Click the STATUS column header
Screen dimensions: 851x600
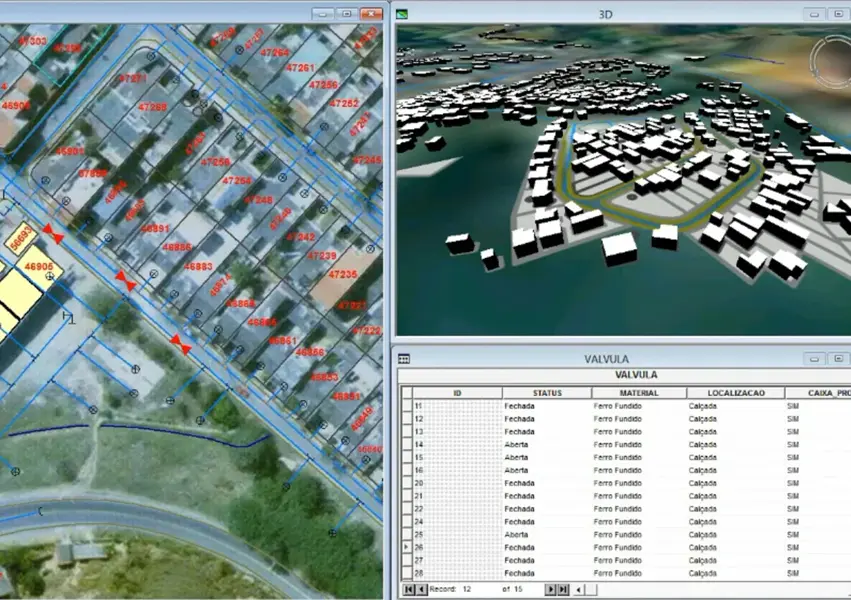tap(547, 393)
